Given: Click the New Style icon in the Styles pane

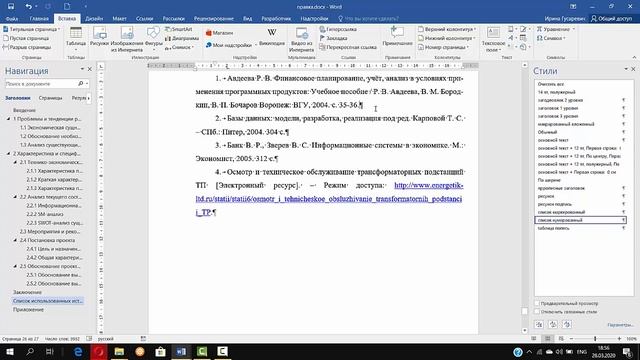Looking at the screenshot, I should click(539, 324).
